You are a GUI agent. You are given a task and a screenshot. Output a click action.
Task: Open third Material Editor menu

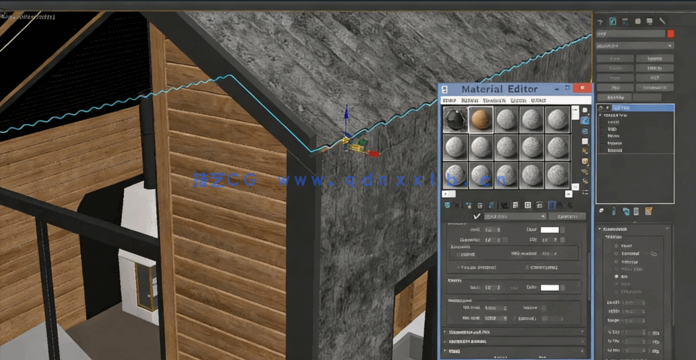pyautogui.click(x=494, y=100)
